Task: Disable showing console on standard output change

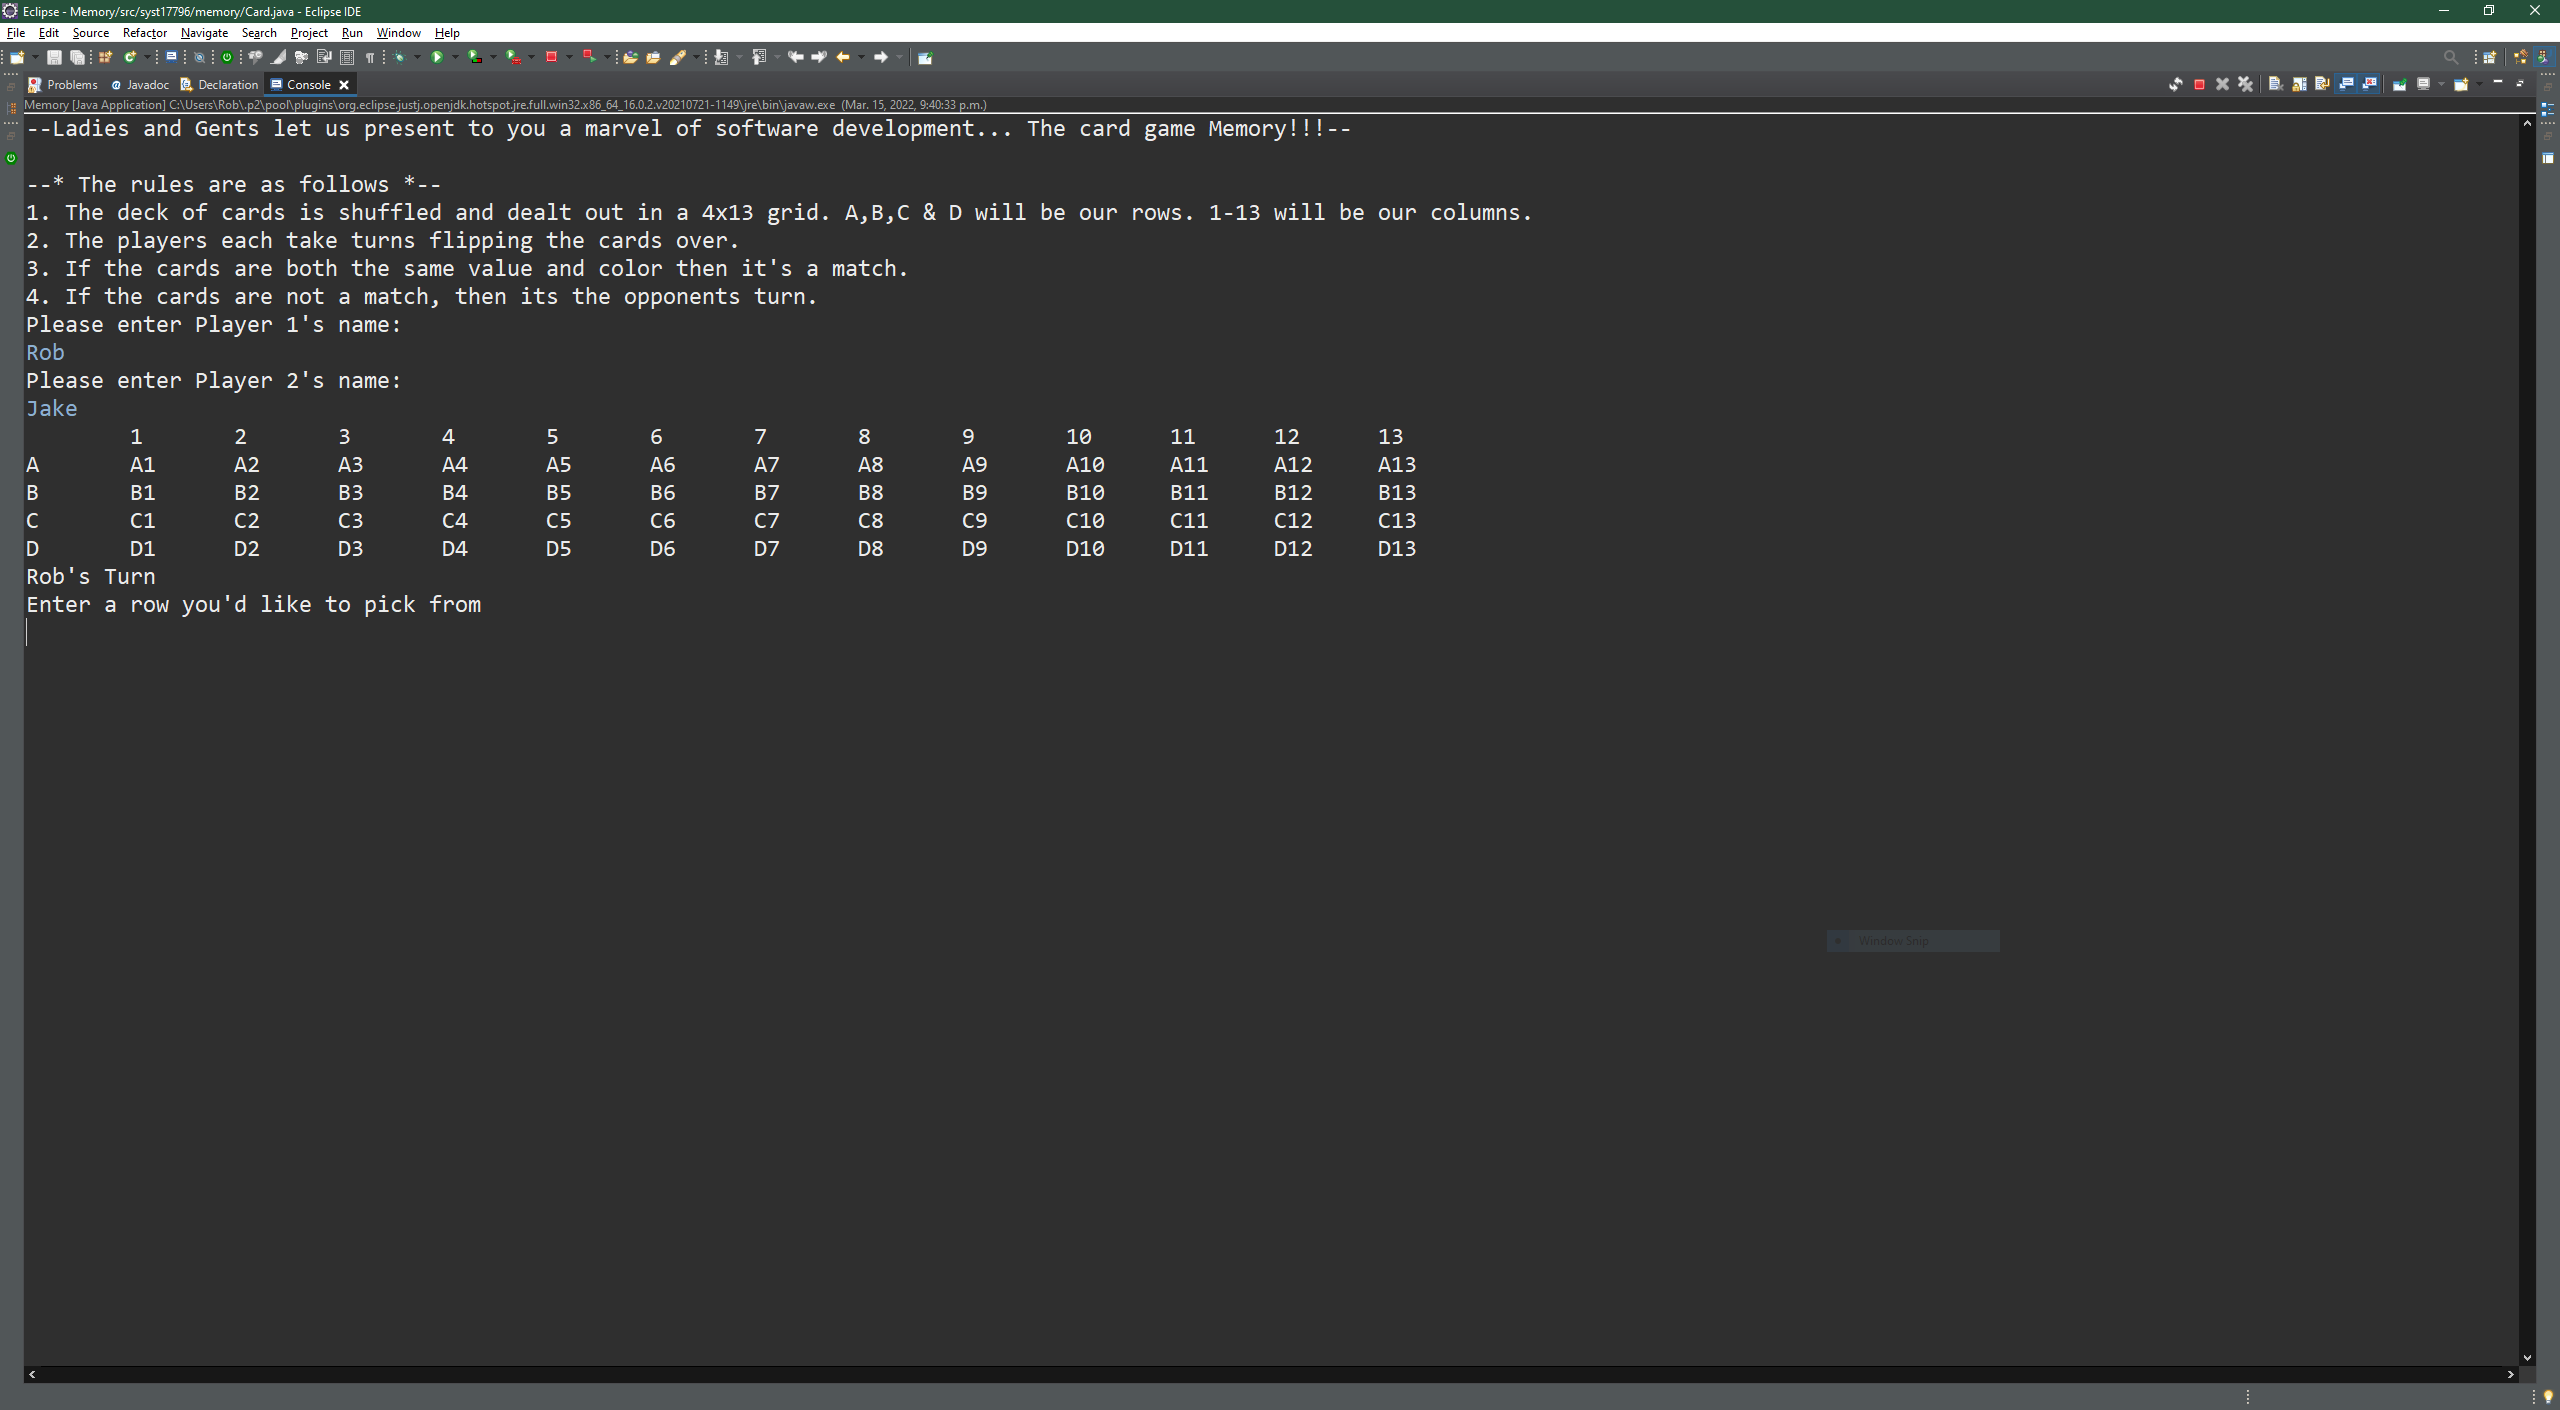Action: [x=2345, y=85]
